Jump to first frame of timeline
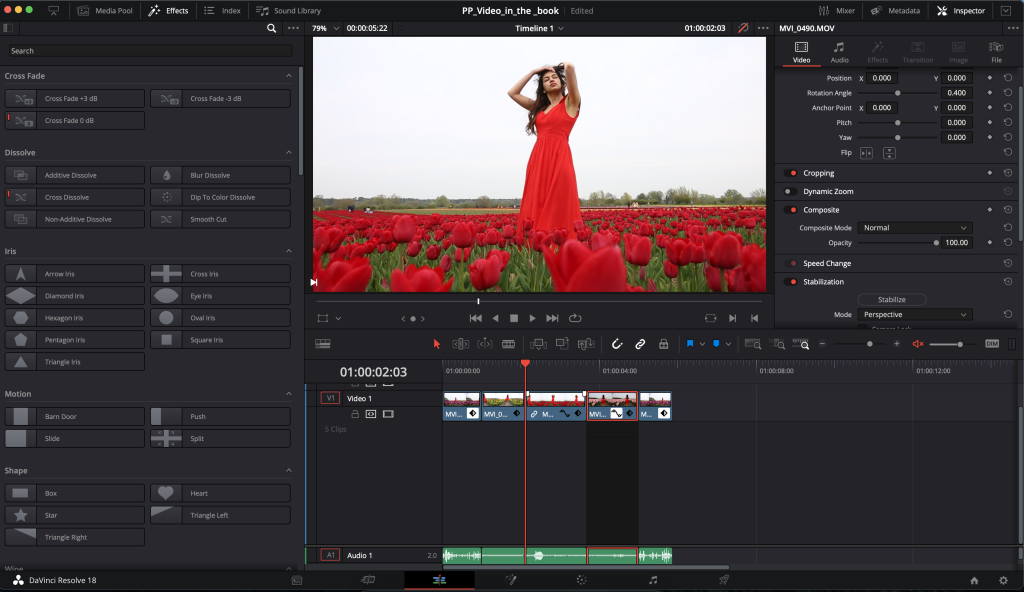1024x592 pixels. coord(475,318)
